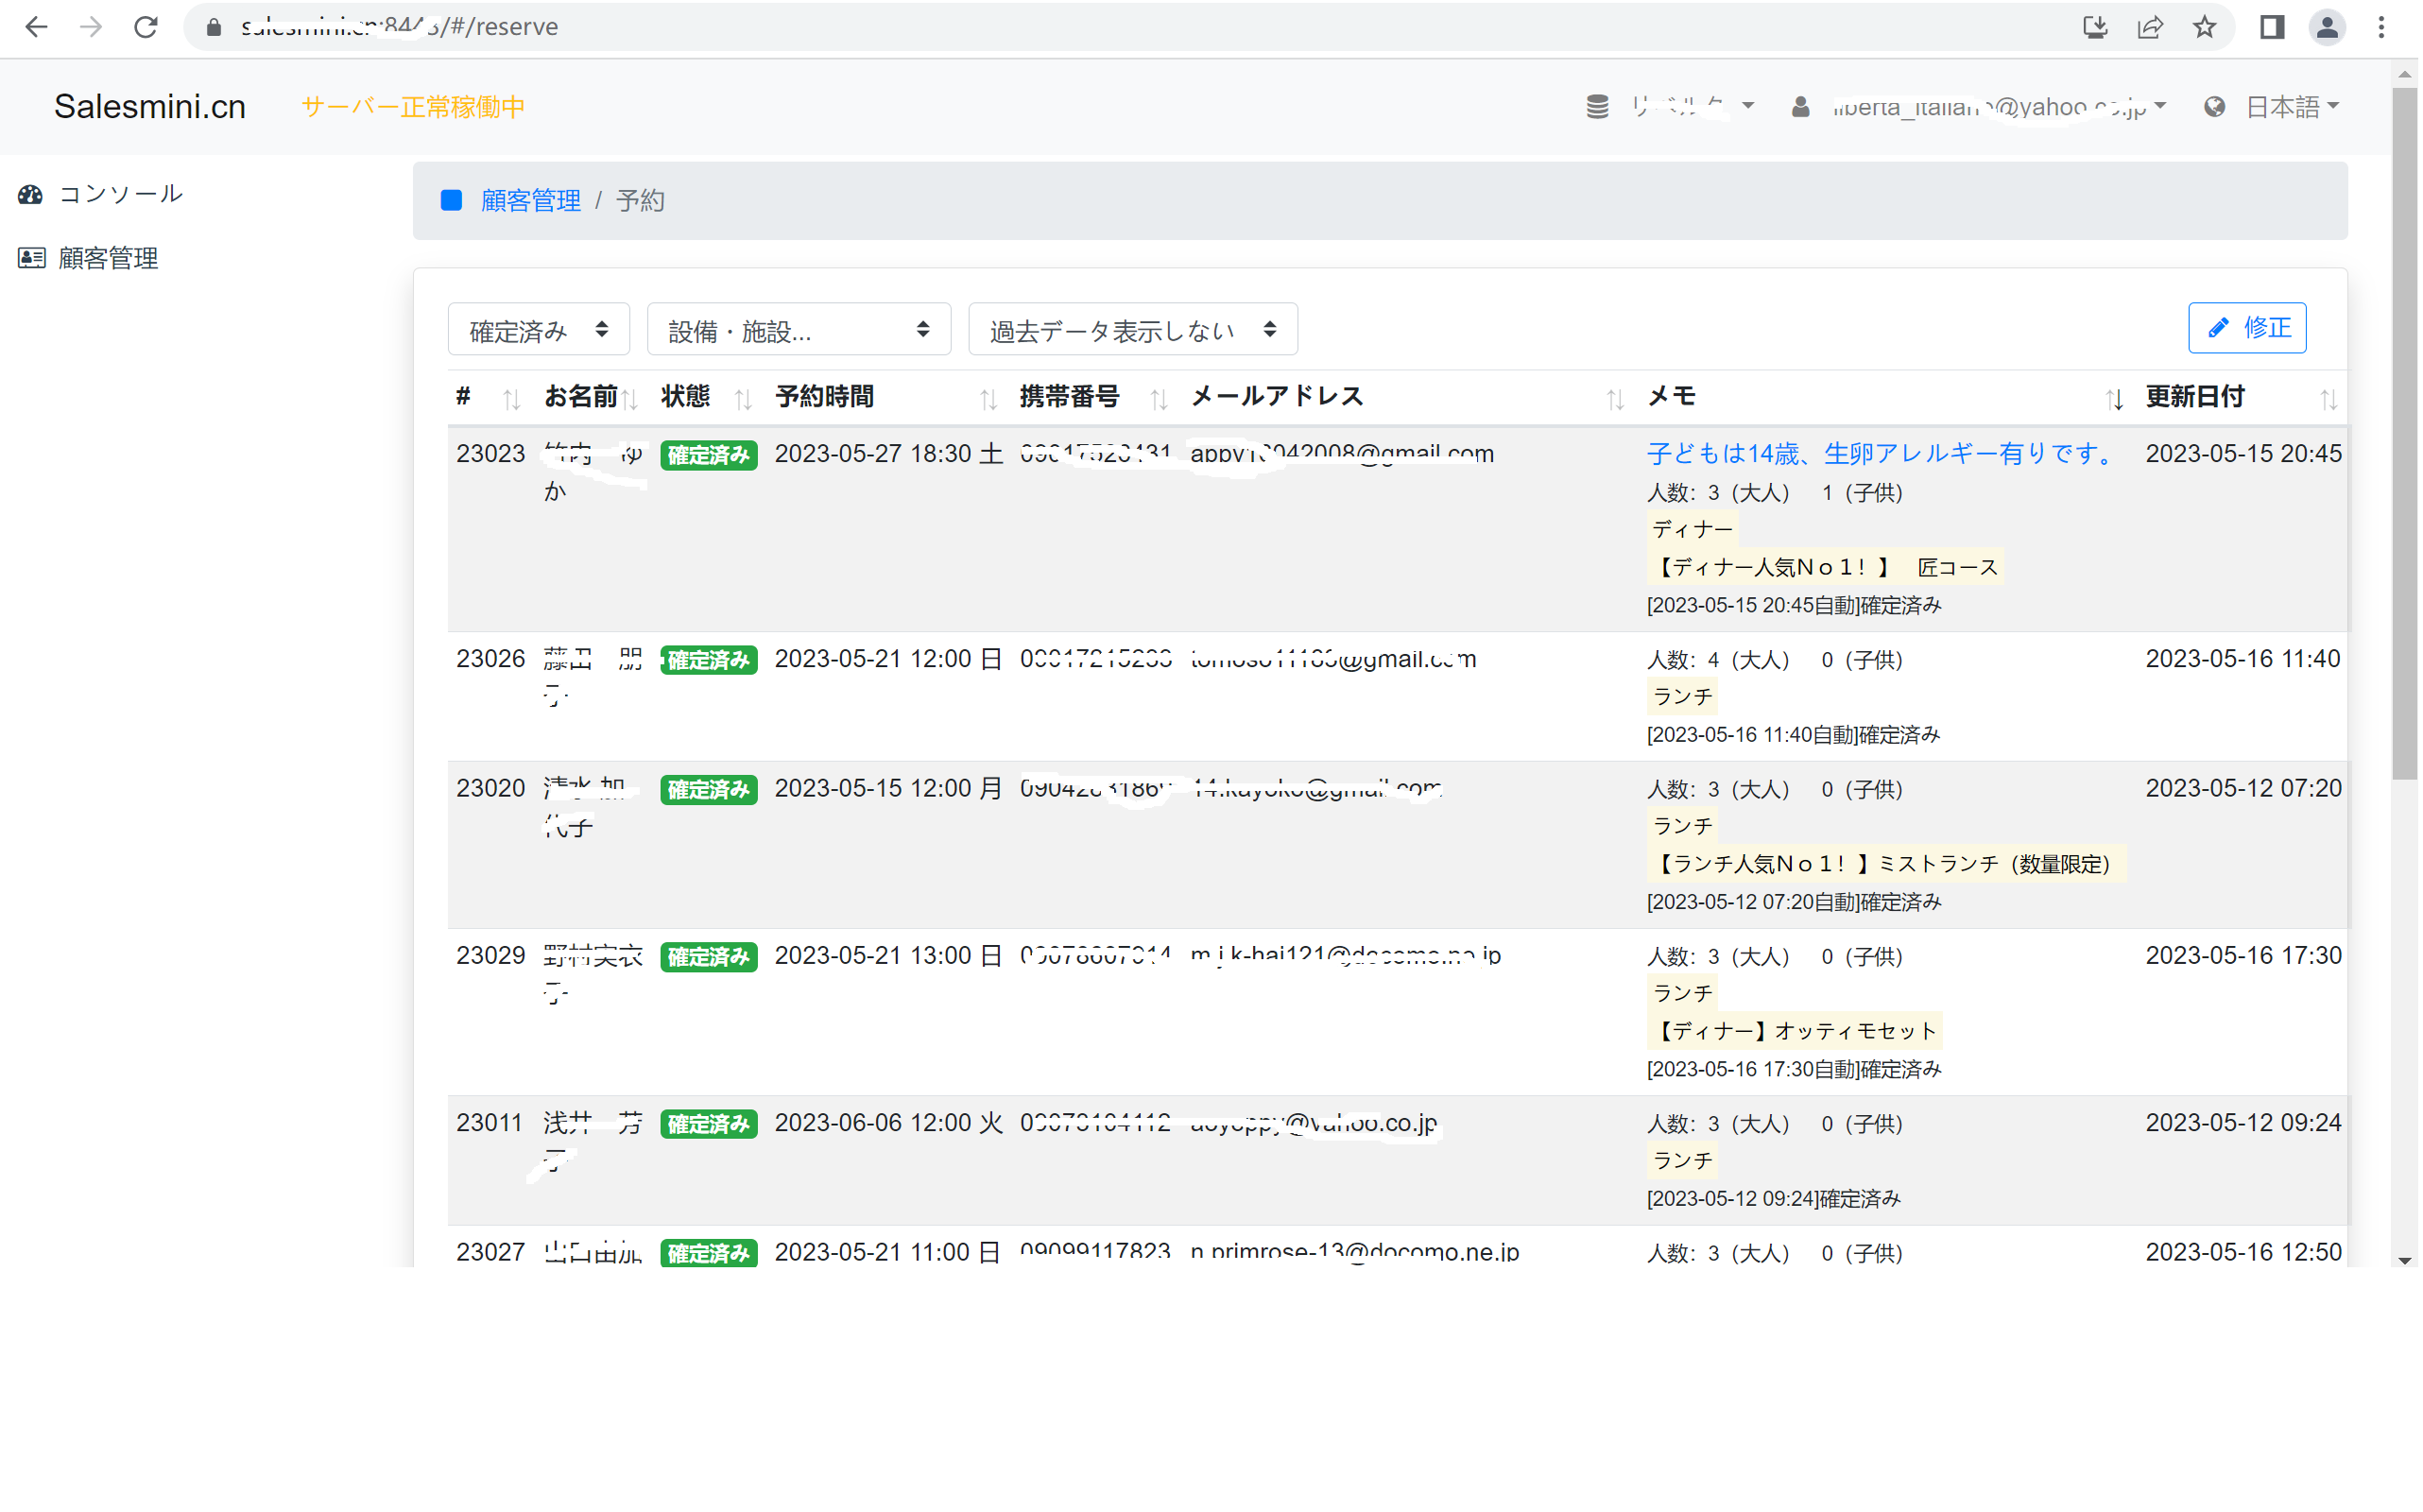
Task: Open the 設備・施設 dropdown
Action: pyautogui.click(x=799, y=329)
